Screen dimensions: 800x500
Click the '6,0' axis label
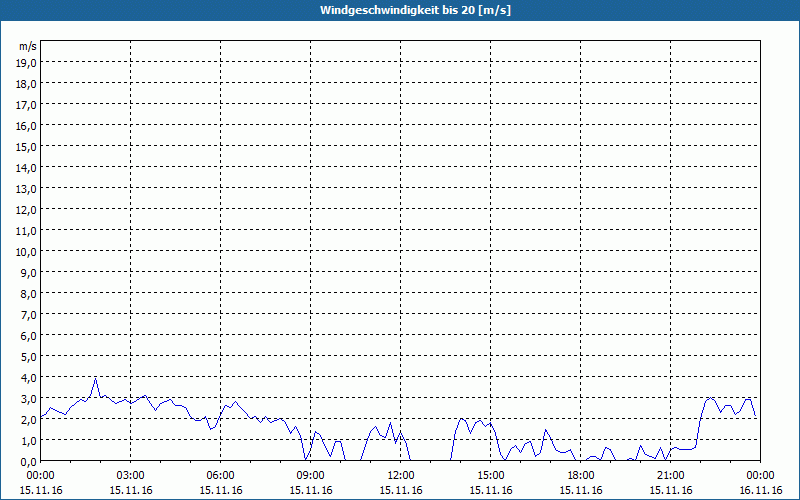point(28,335)
